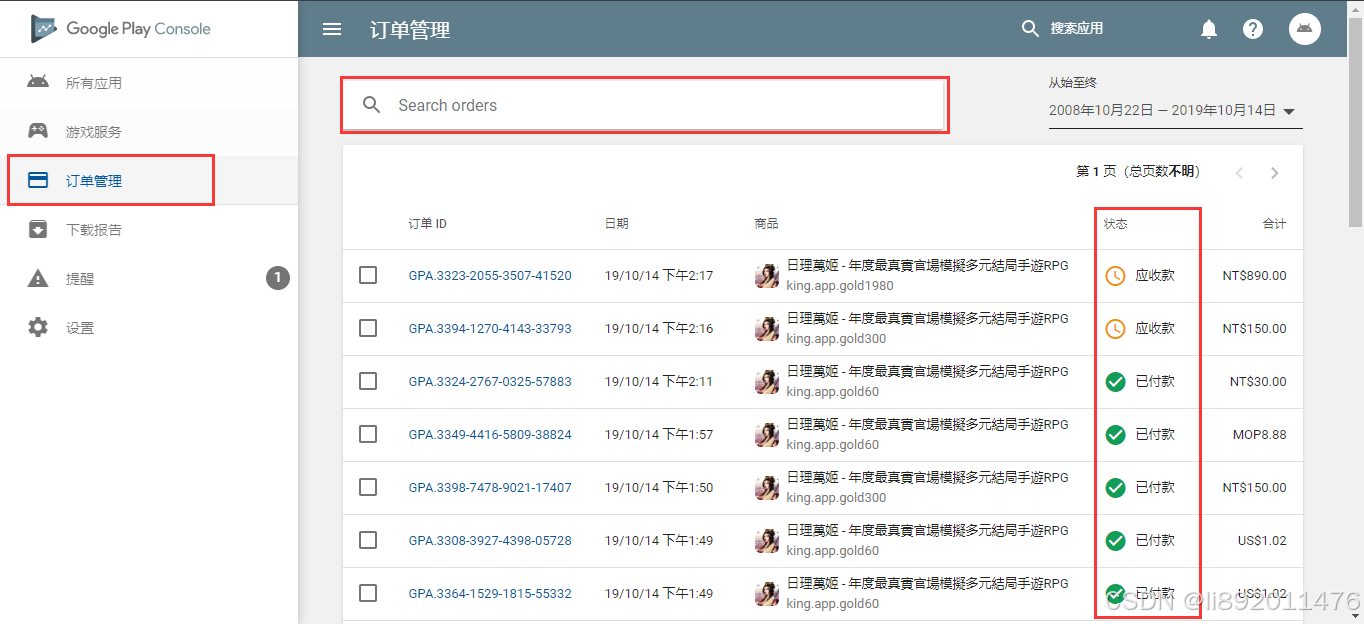Image resolution: width=1364 pixels, height=624 pixels.
Task: Click the gear icon beside 设置
Action: (x=38, y=327)
